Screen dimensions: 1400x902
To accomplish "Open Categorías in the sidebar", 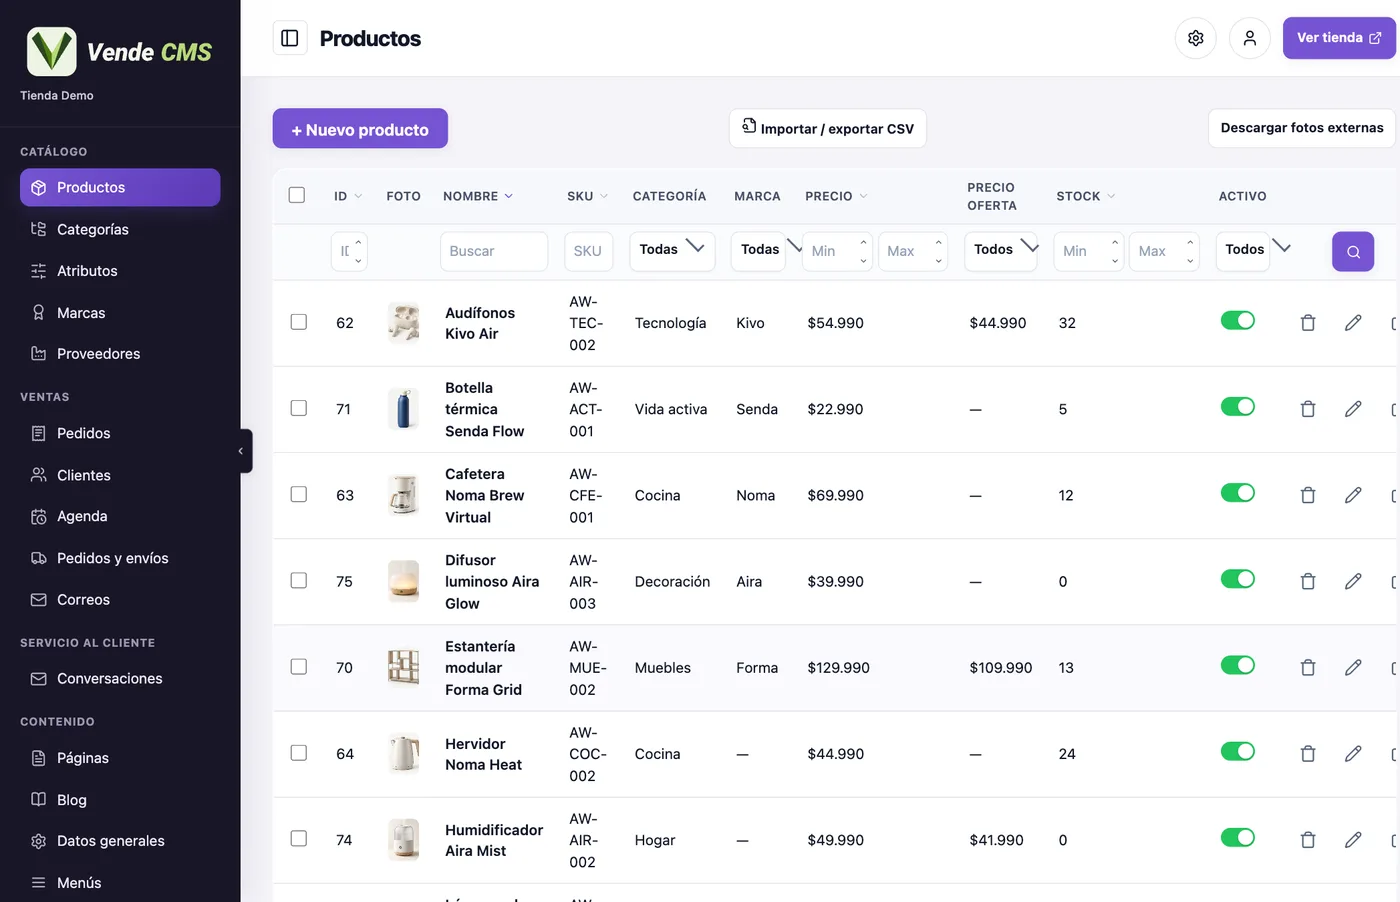I will click(x=120, y=229).
